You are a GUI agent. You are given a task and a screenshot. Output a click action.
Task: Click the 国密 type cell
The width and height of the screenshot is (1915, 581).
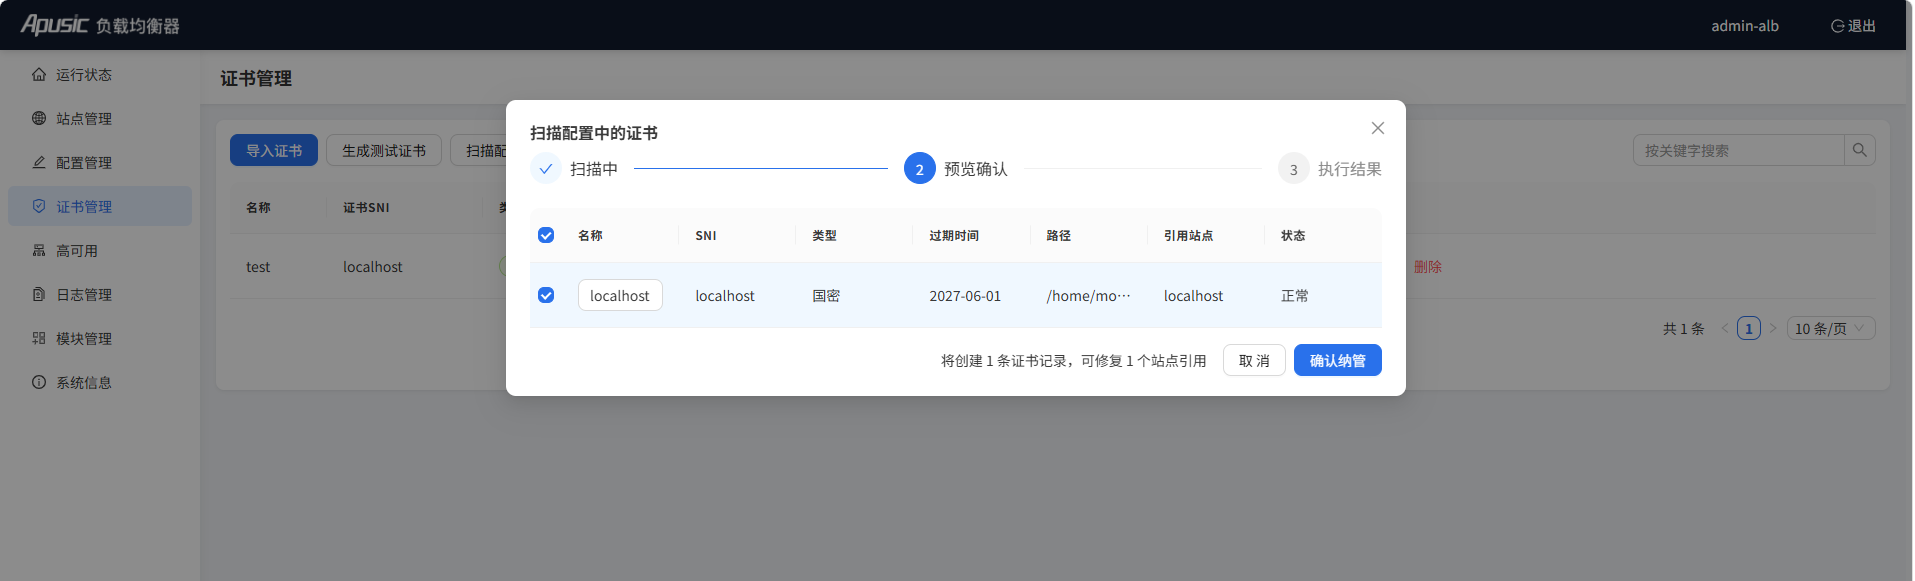coord(826,296)
